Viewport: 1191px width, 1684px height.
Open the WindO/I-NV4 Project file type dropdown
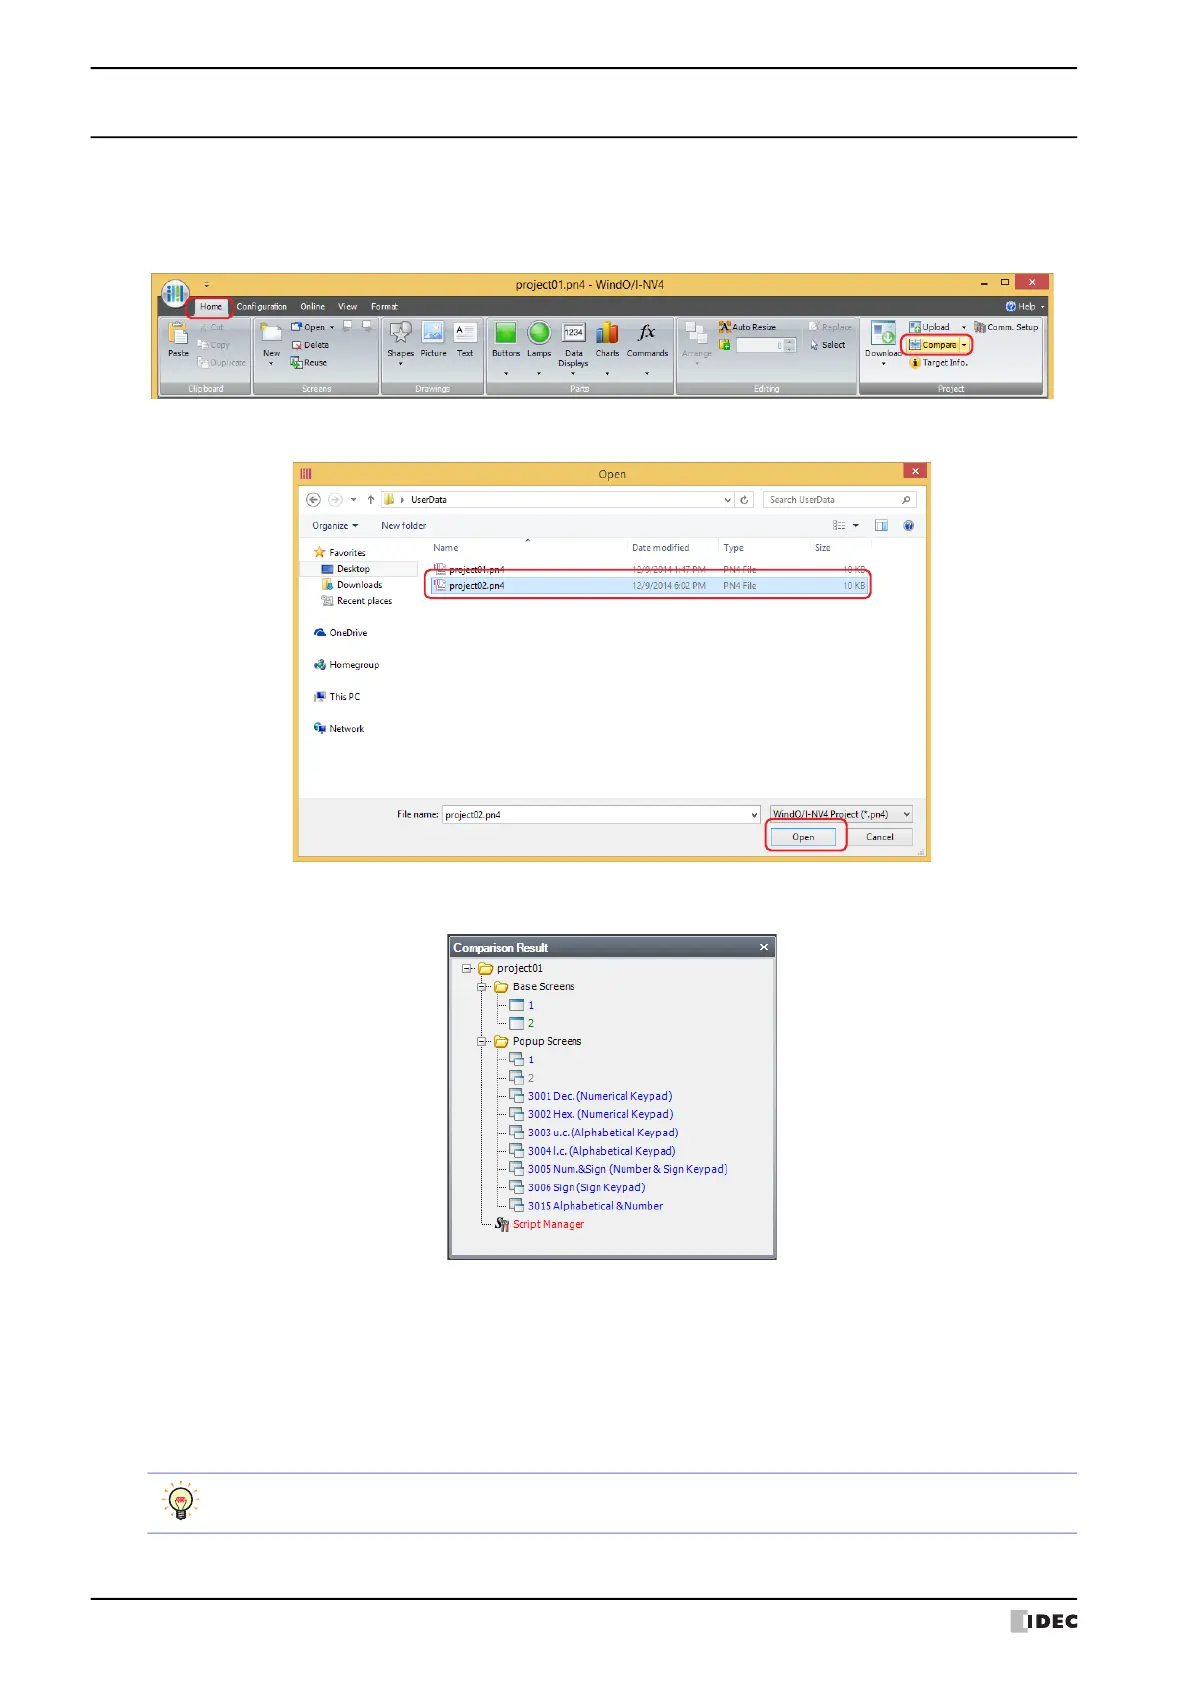[841, 815]
